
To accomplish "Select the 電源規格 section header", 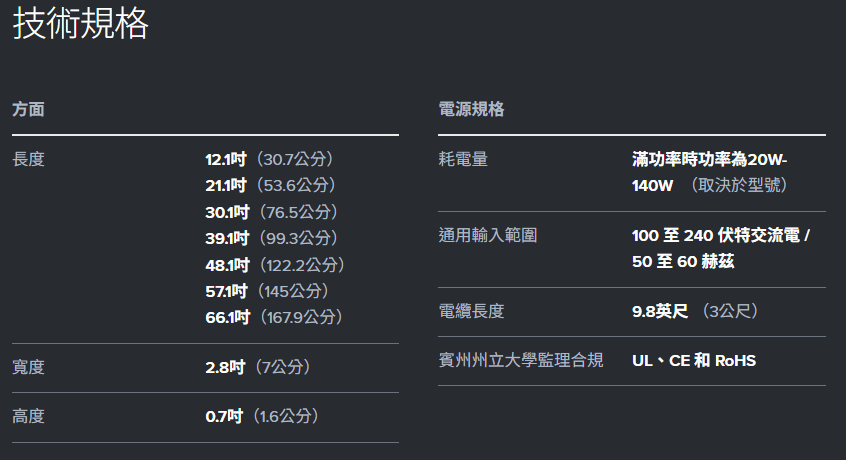I will 471,109.
